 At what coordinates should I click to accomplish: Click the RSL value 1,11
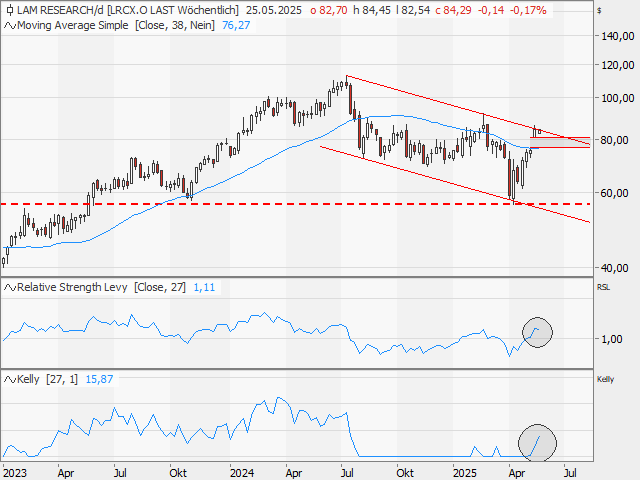click(x=204, y=287)
